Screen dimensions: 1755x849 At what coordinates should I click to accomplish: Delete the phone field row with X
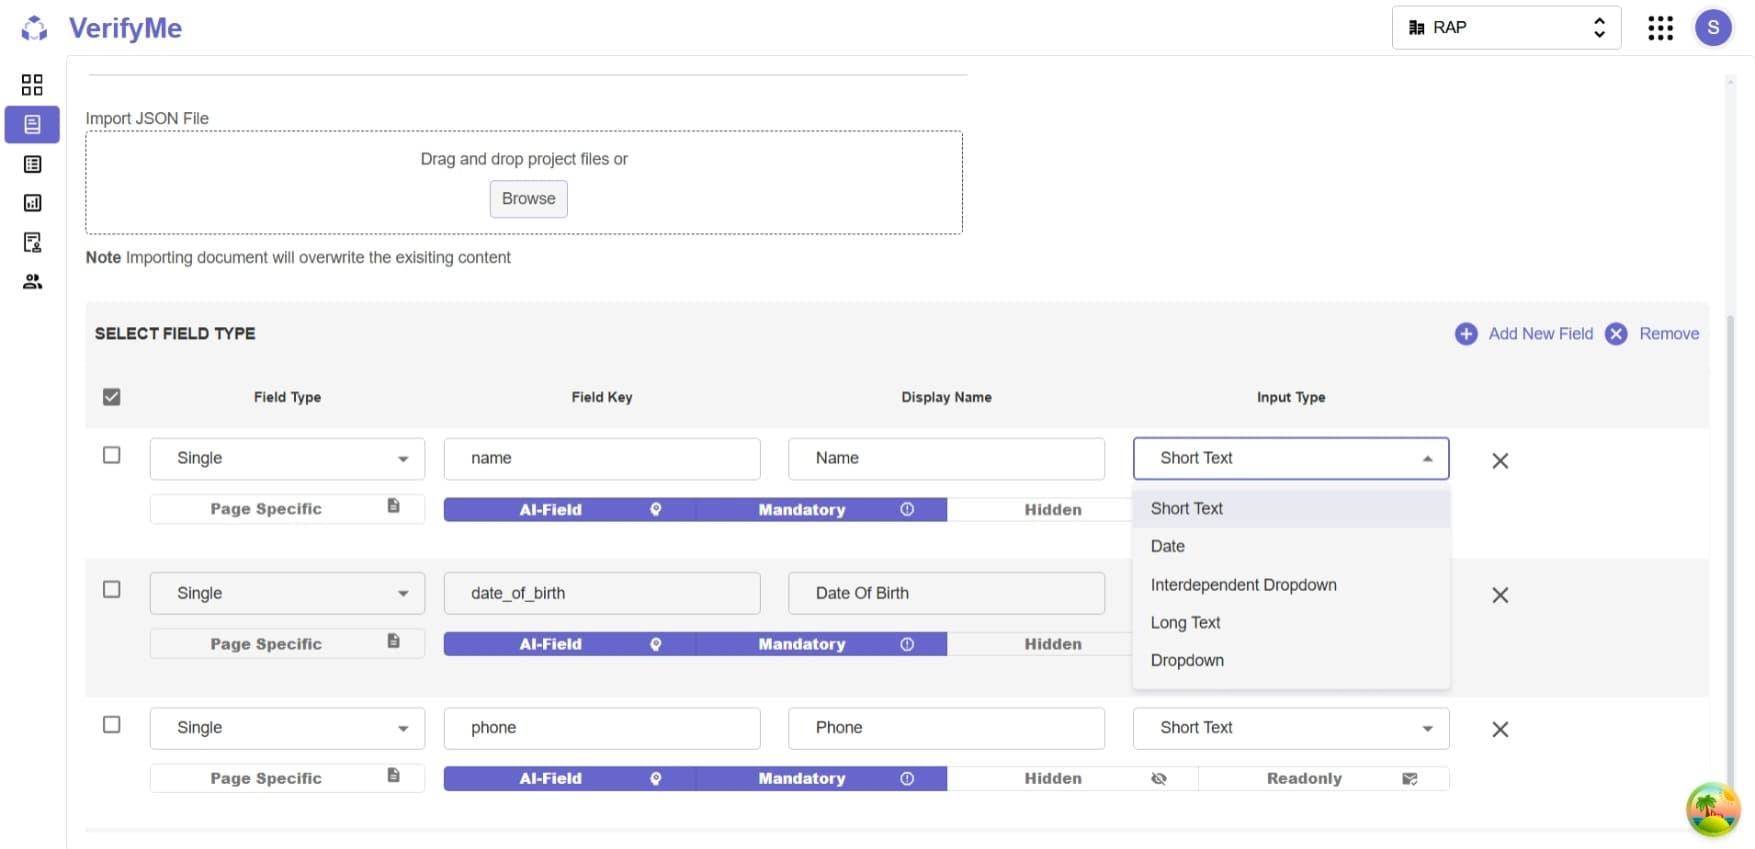(1500, 729)
